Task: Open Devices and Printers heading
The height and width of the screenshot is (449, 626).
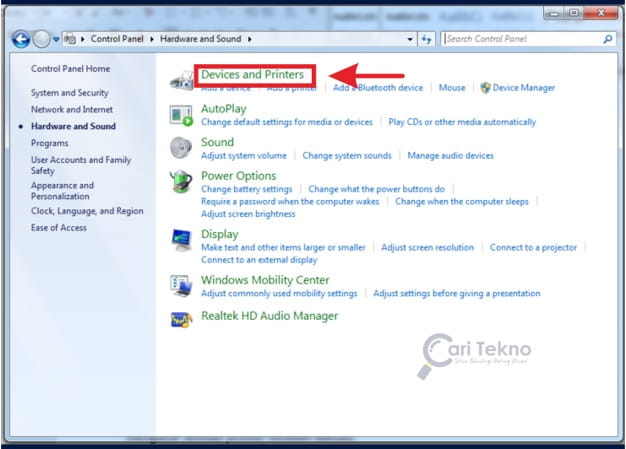Action: (252, 75)
